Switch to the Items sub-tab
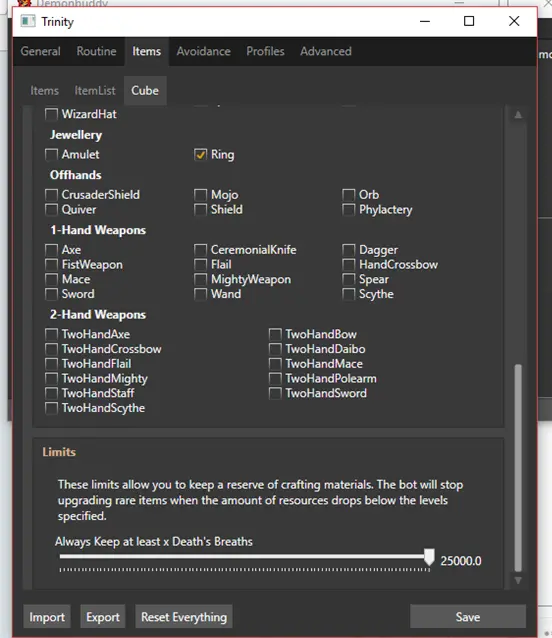Screen dimensions: 552x638 pos(44,90)
